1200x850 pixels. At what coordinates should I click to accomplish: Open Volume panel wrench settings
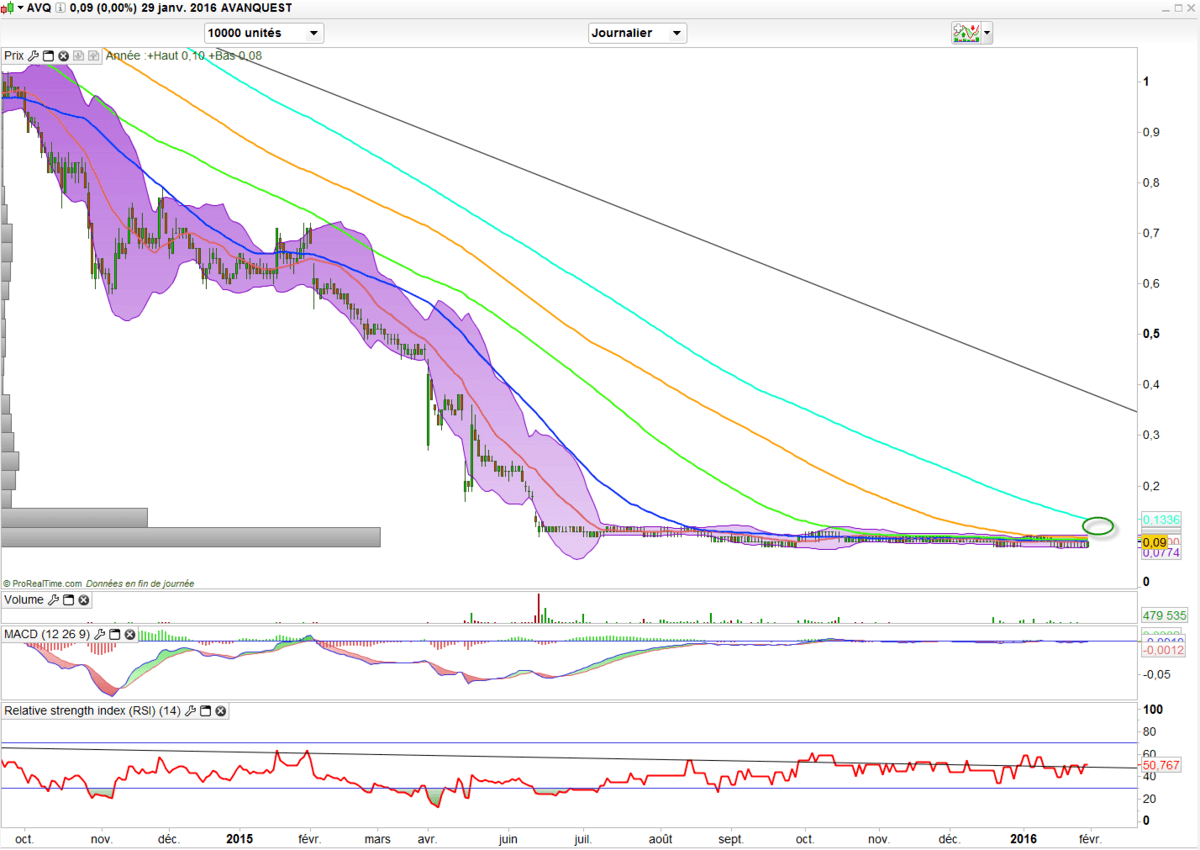(54, 600)
